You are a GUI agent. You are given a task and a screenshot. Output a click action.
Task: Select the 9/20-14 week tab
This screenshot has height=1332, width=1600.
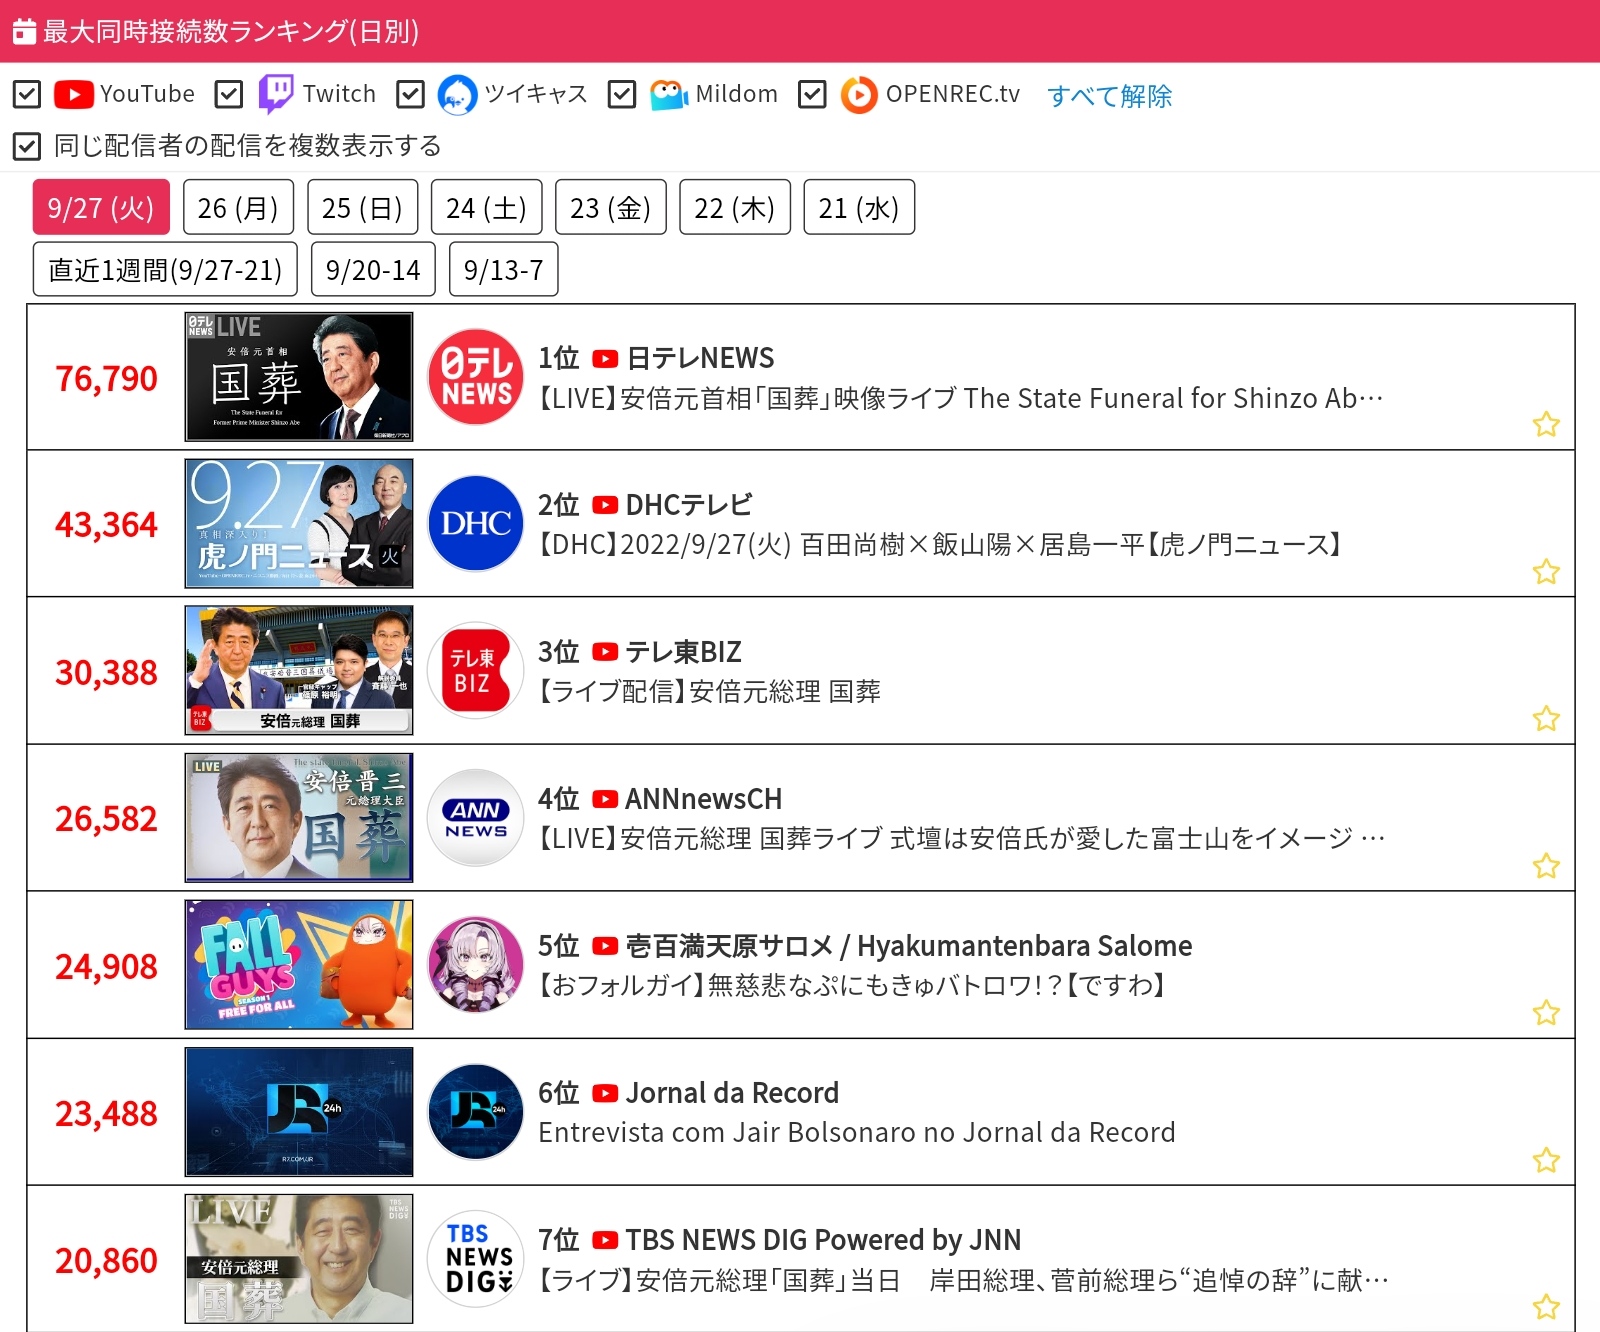click(372, 270)
